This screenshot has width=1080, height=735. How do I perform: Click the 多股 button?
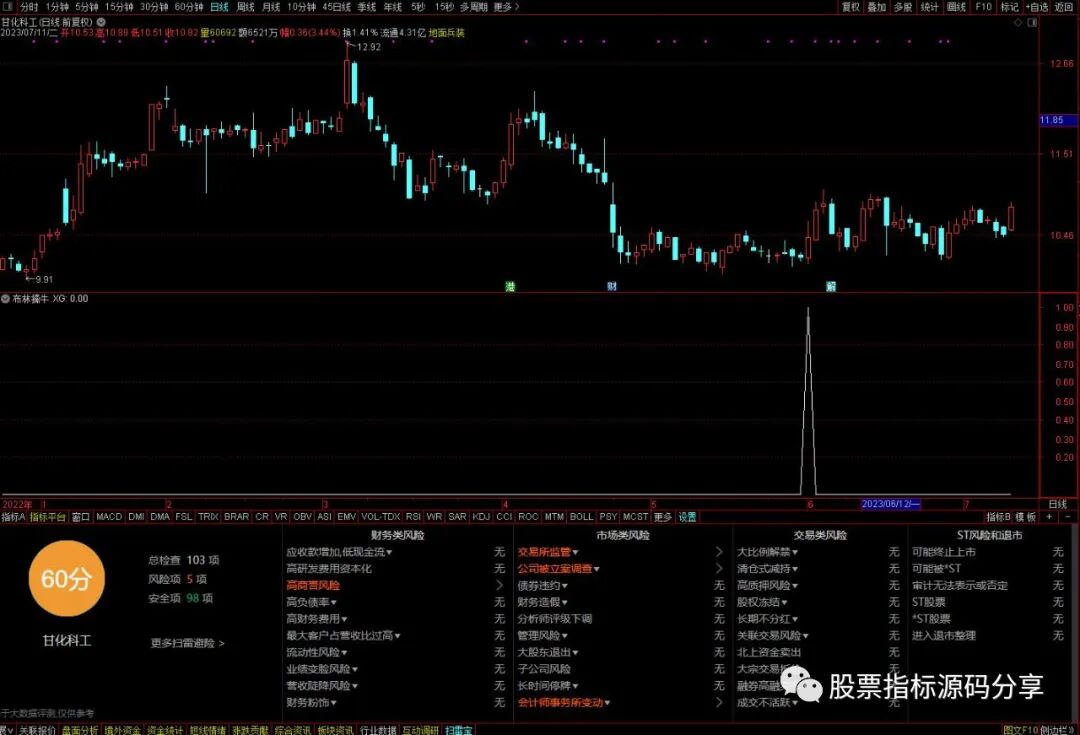(903, 6)
